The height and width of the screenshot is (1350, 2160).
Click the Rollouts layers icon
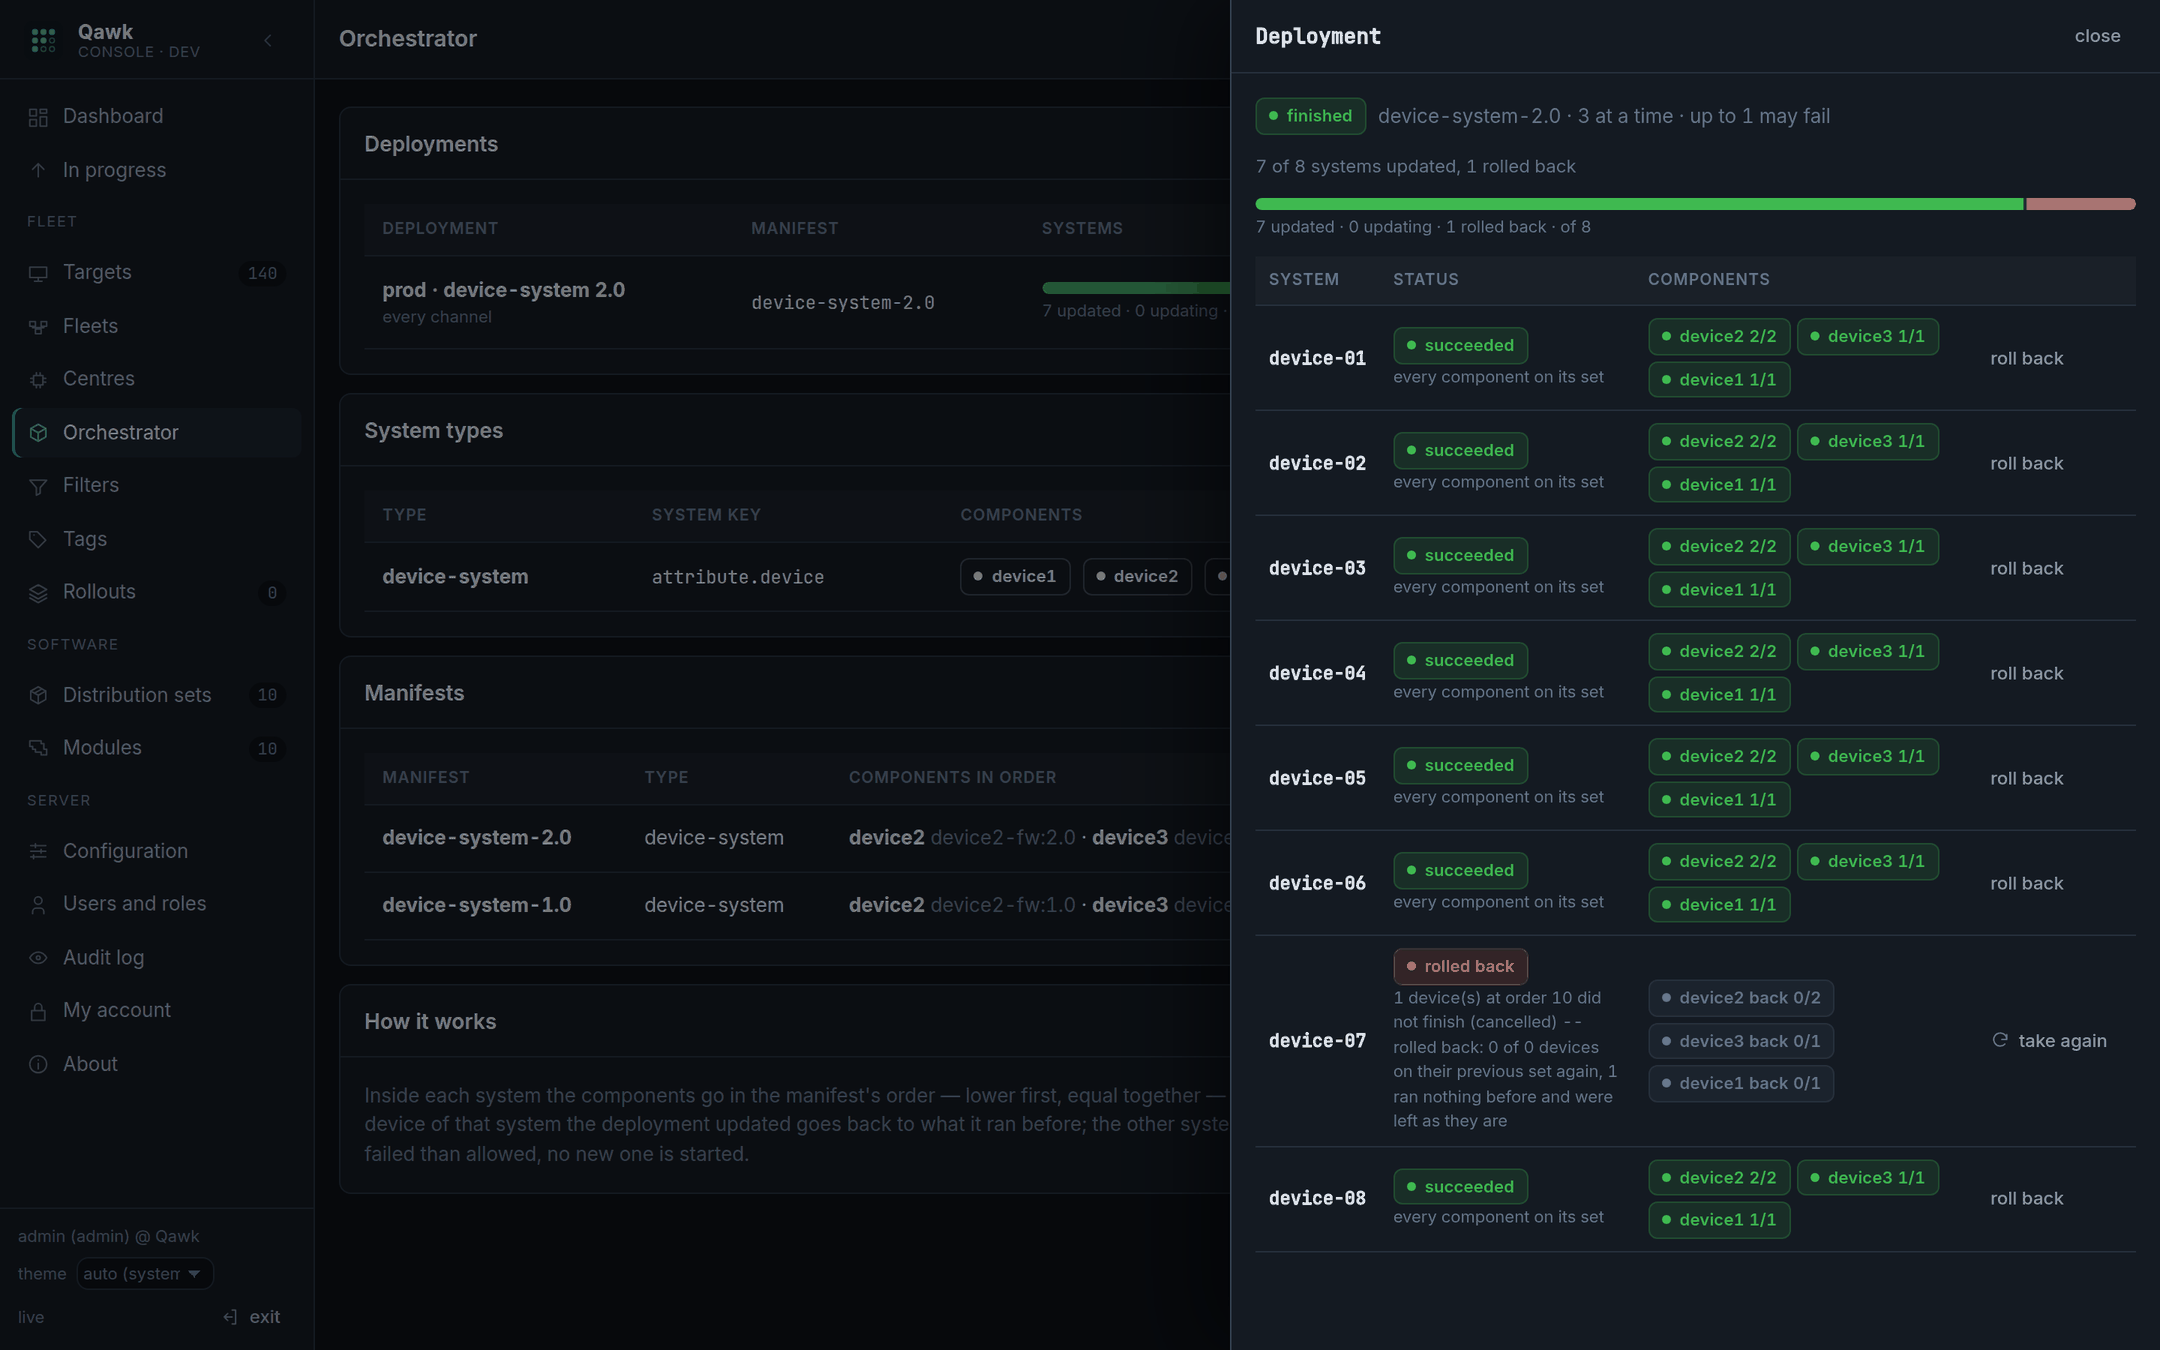tap(38, 593)
